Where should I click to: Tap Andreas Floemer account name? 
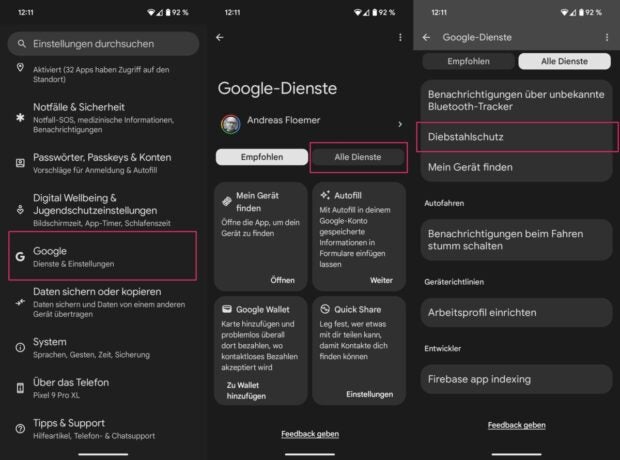[x=284, y=120]
